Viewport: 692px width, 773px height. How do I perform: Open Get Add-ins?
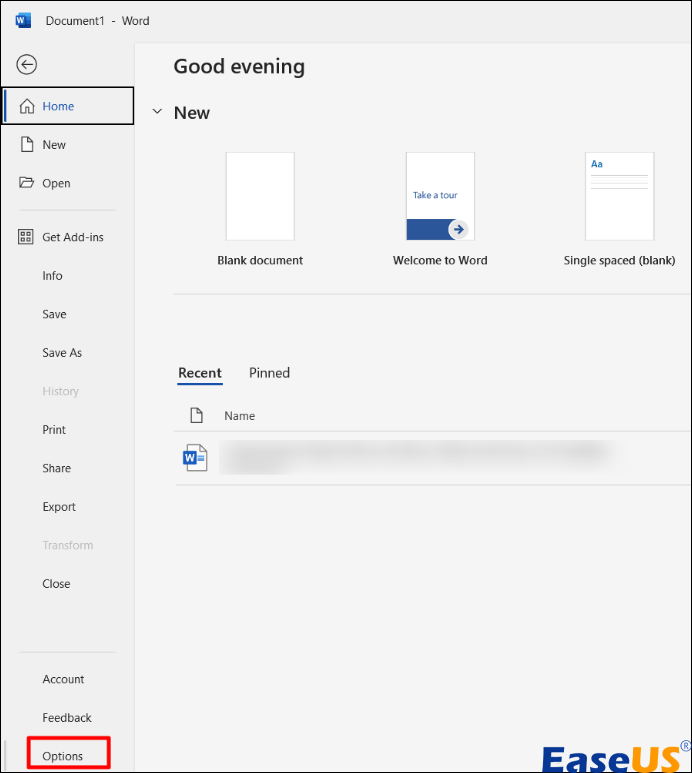tap(68, 237)
